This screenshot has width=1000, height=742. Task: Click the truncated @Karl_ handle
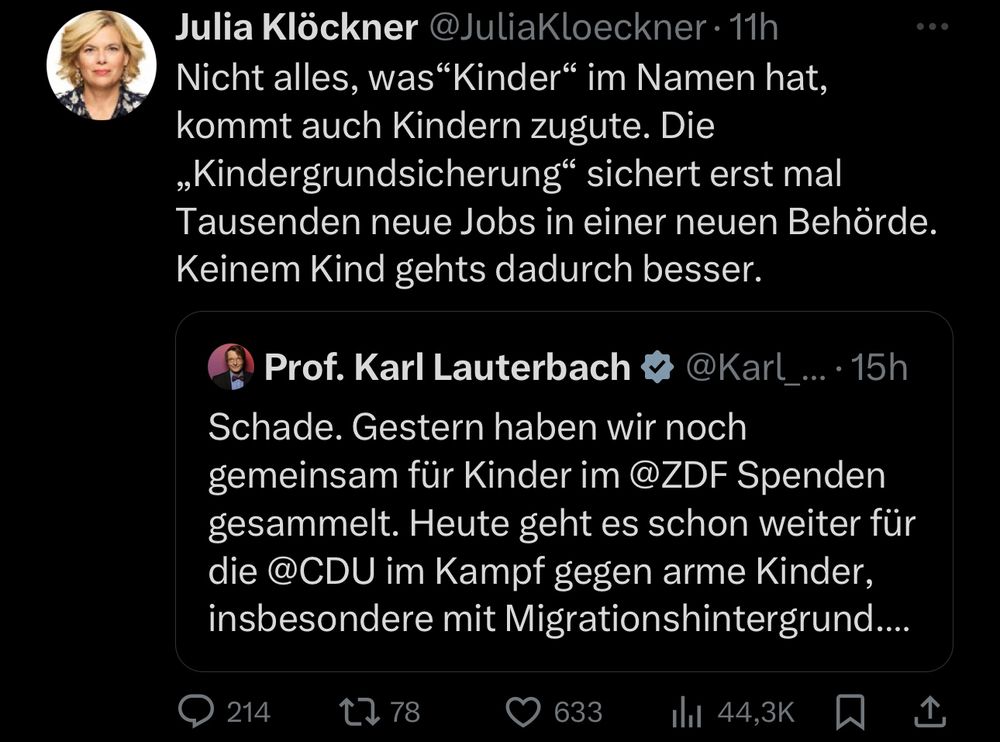pyautogui.click(x=756, y=367)
